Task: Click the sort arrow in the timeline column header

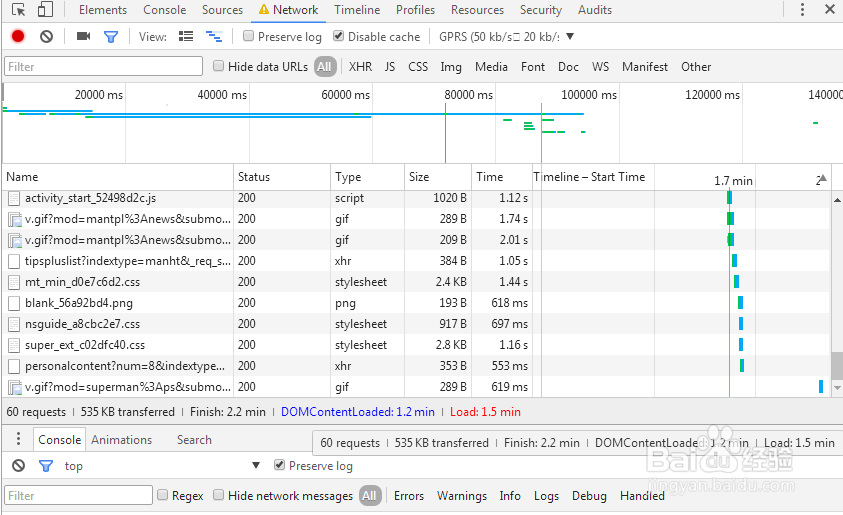Action: pyautogui.click(x=821, y=179)
